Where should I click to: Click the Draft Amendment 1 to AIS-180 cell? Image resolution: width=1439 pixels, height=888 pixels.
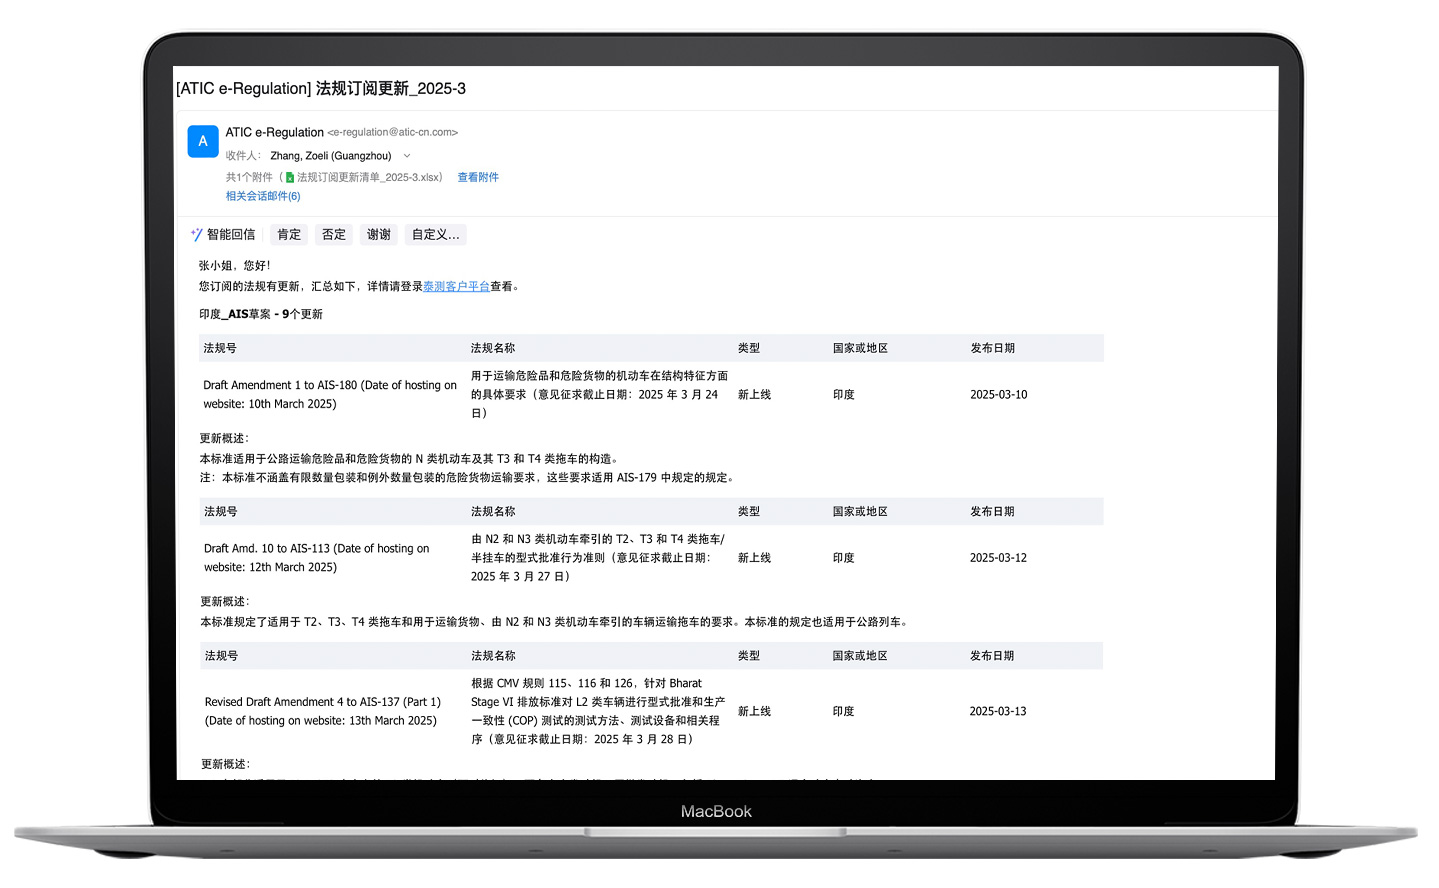point(329,394)
